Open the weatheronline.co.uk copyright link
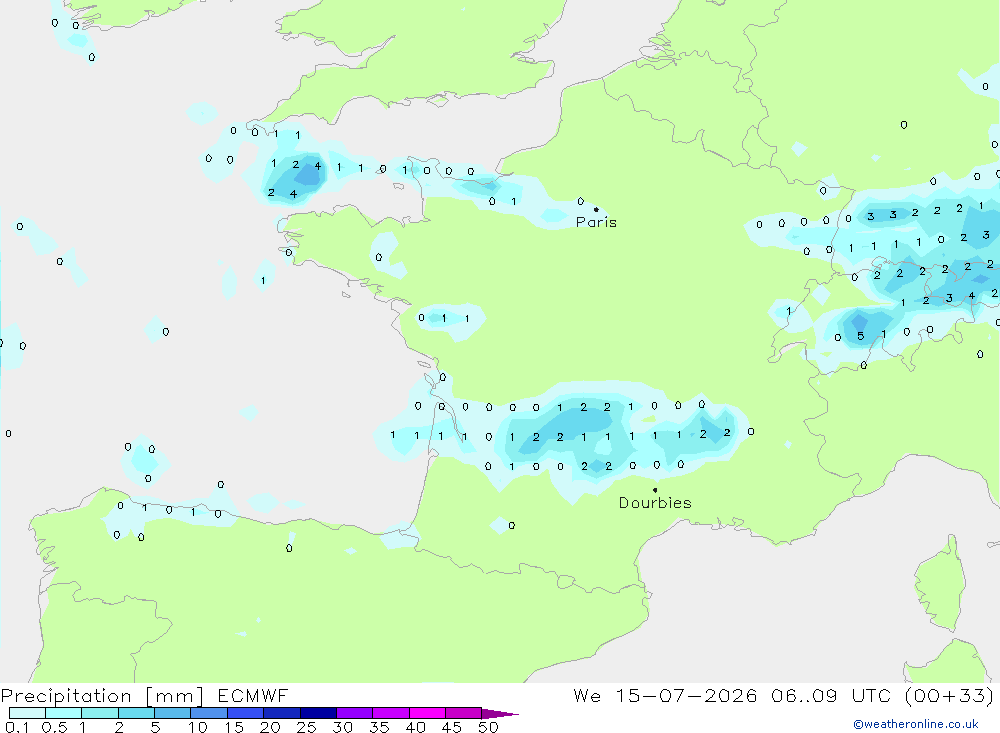 [916, 724]
